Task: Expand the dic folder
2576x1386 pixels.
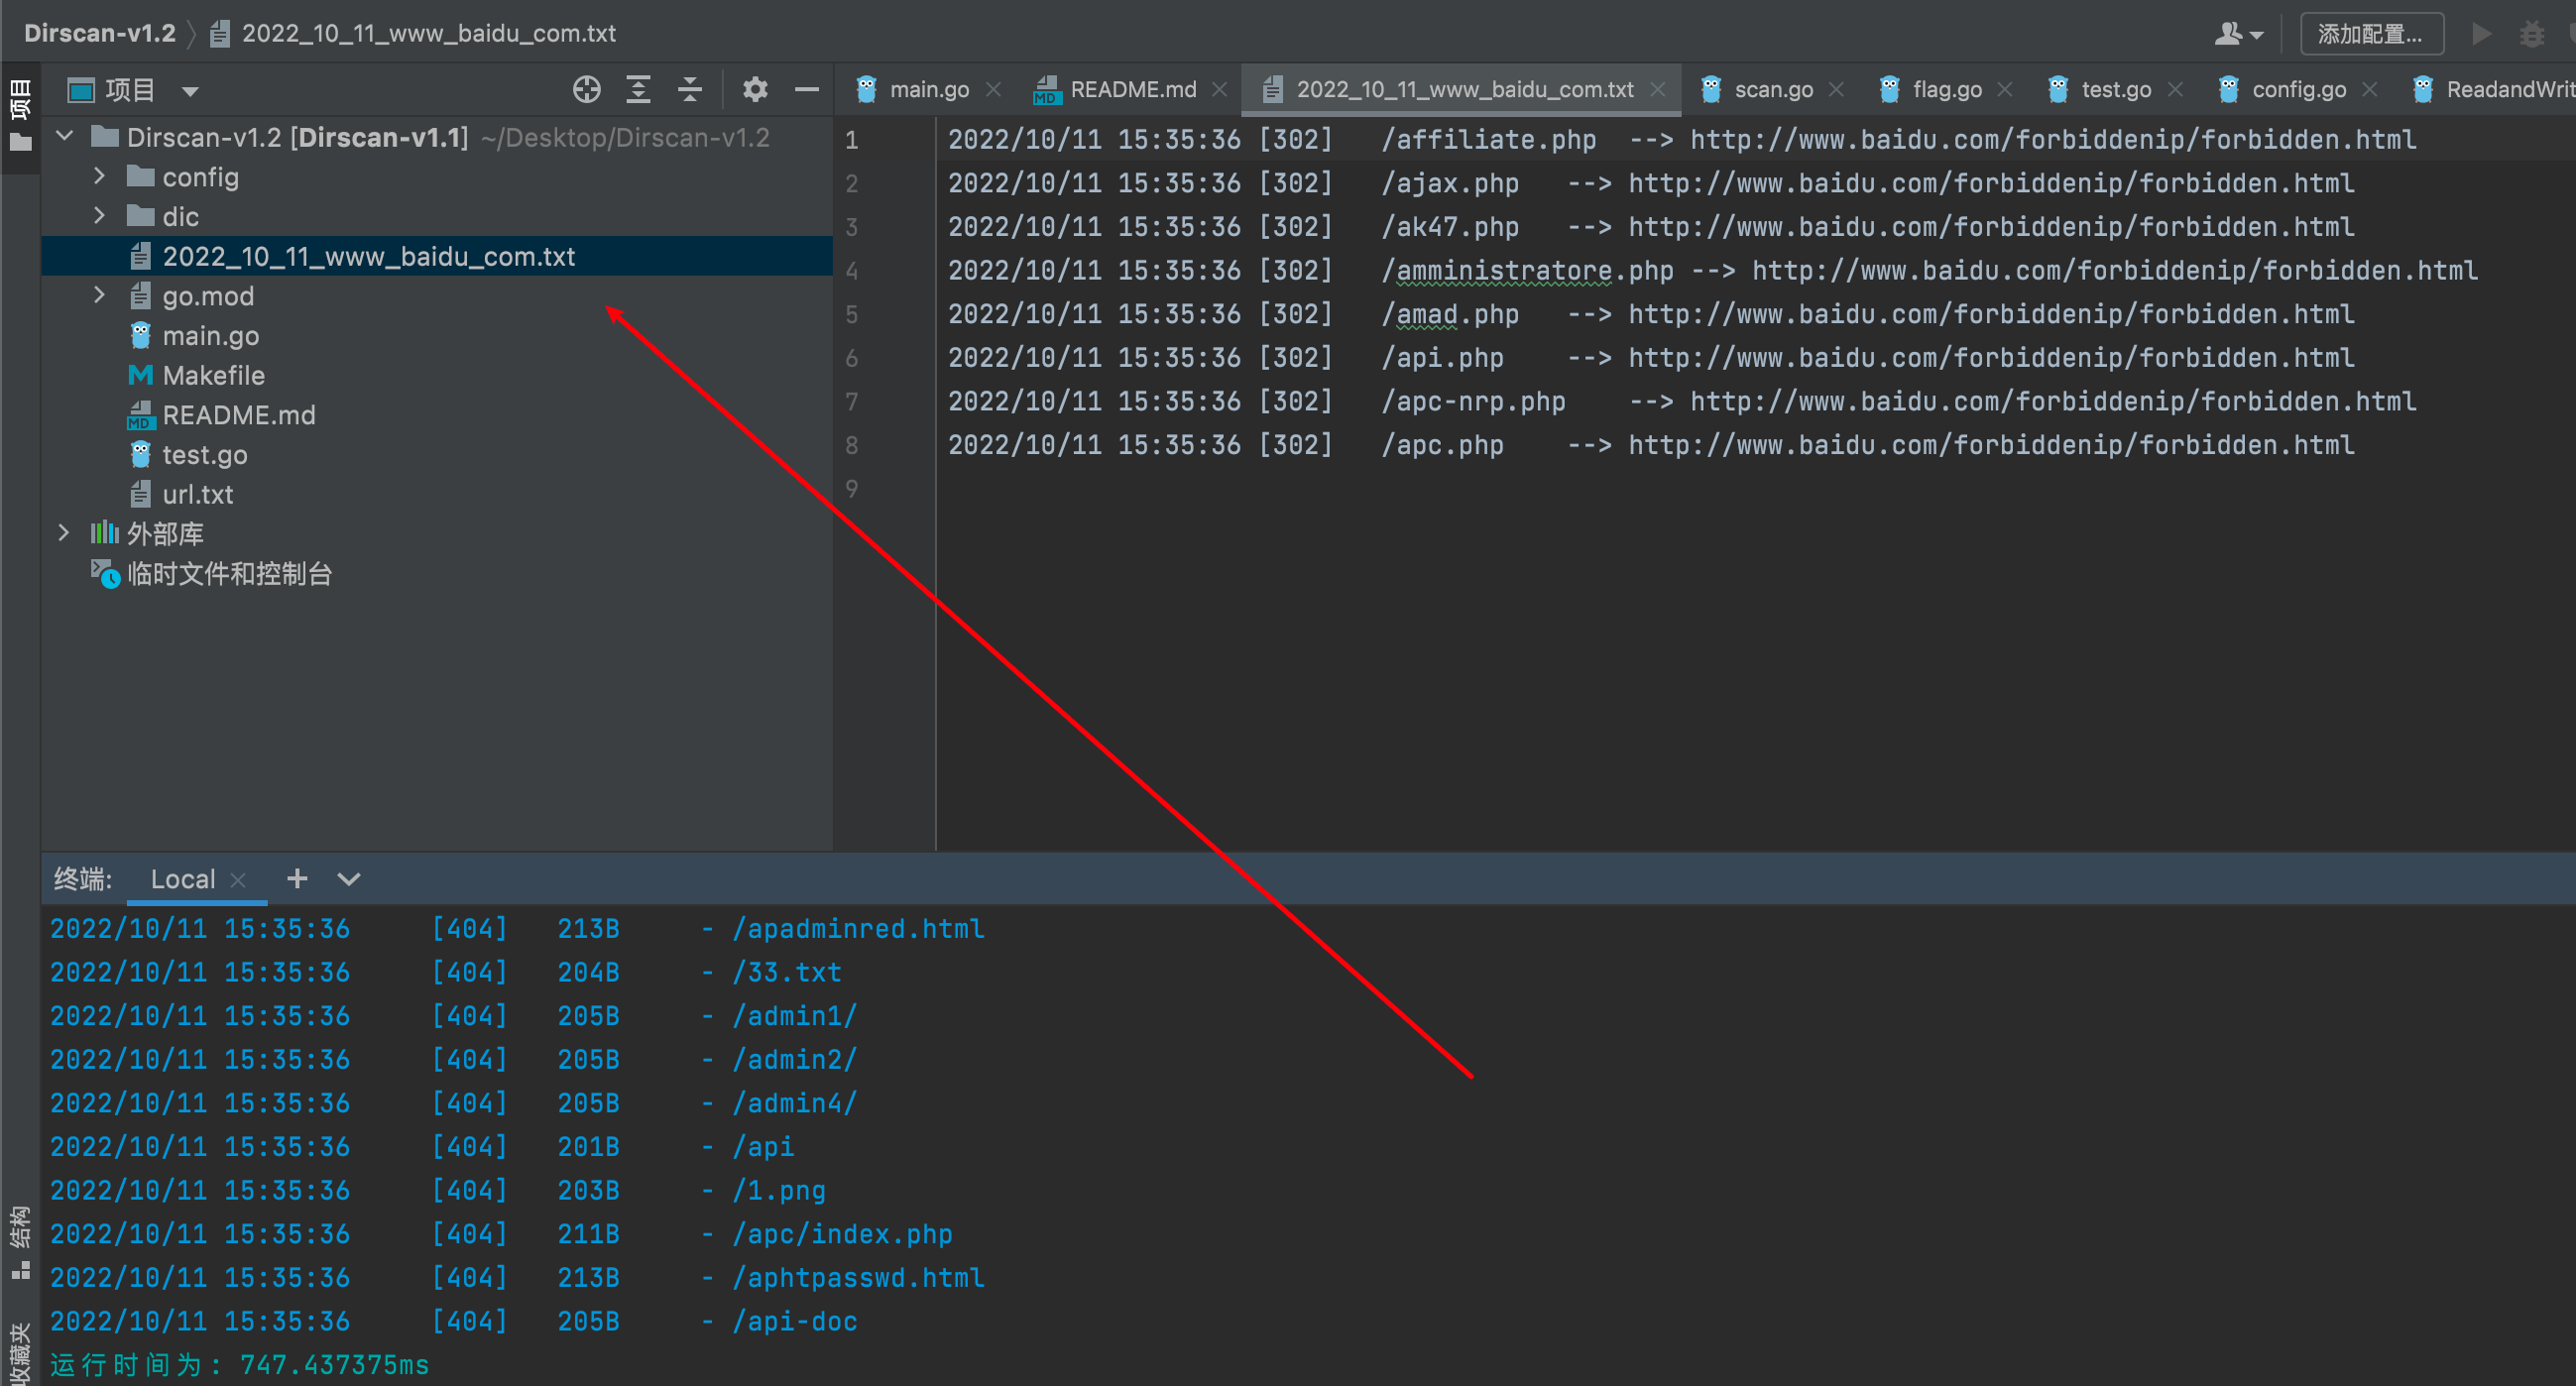Action: 99,216
